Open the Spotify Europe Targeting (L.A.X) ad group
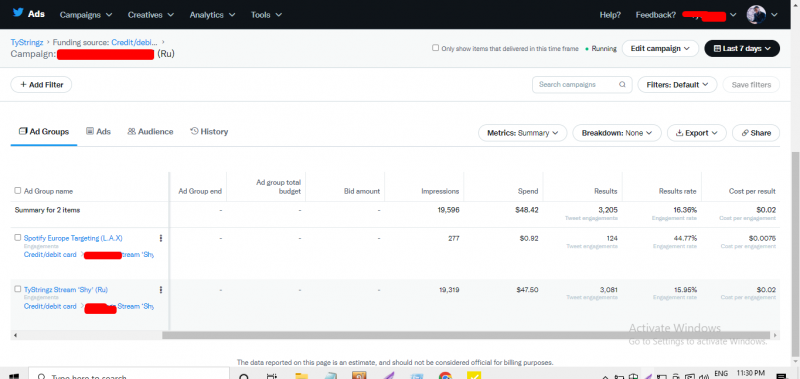This screenshot has width=800, height=379. pos(73,238)
